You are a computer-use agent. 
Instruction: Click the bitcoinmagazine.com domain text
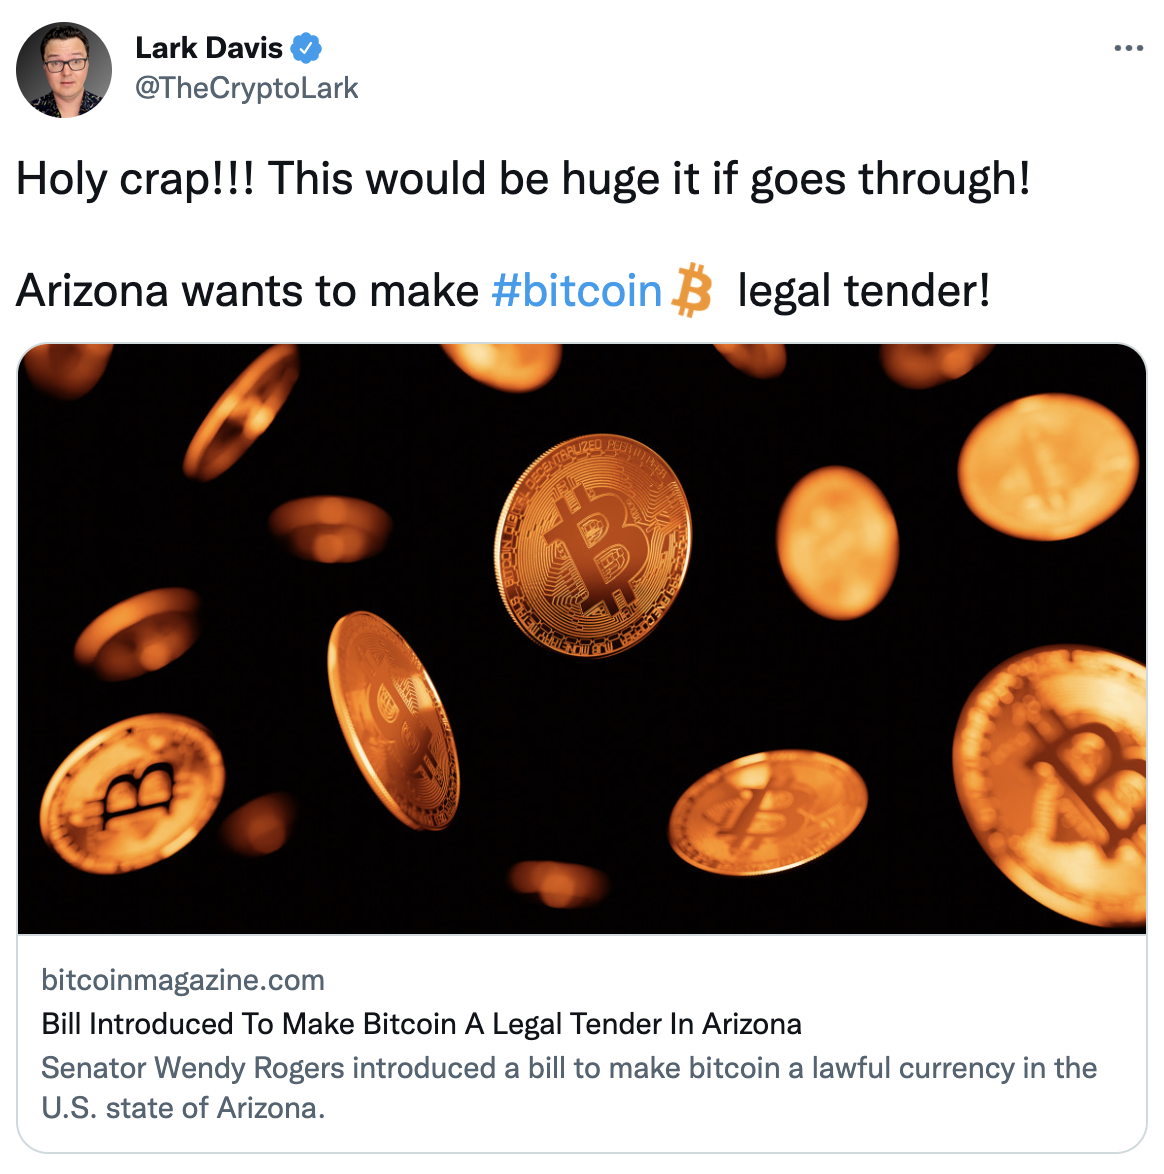(x=183, y=980)
